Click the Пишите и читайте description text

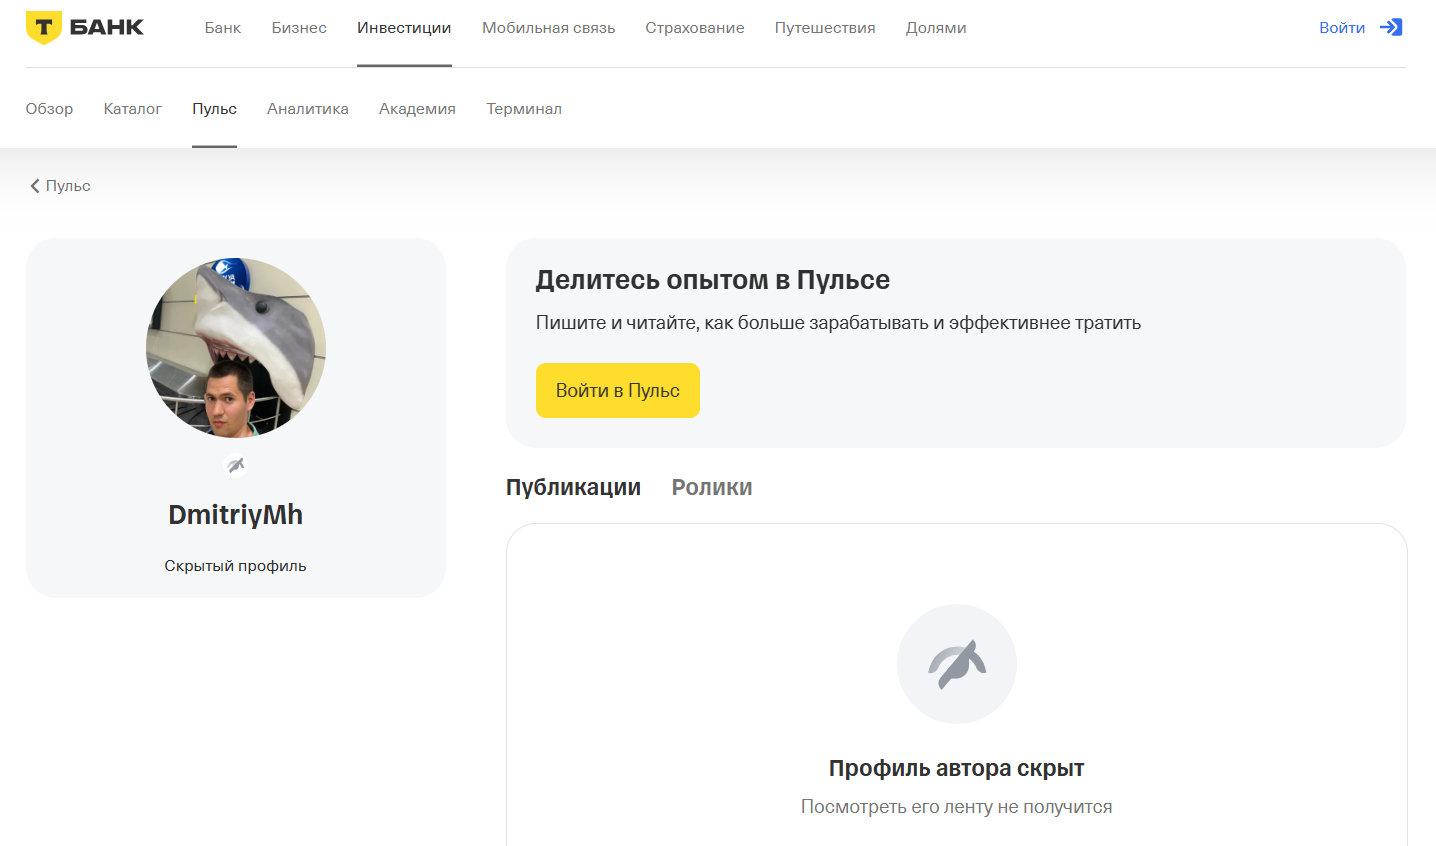pyautogui.click(x=838, y=323)
